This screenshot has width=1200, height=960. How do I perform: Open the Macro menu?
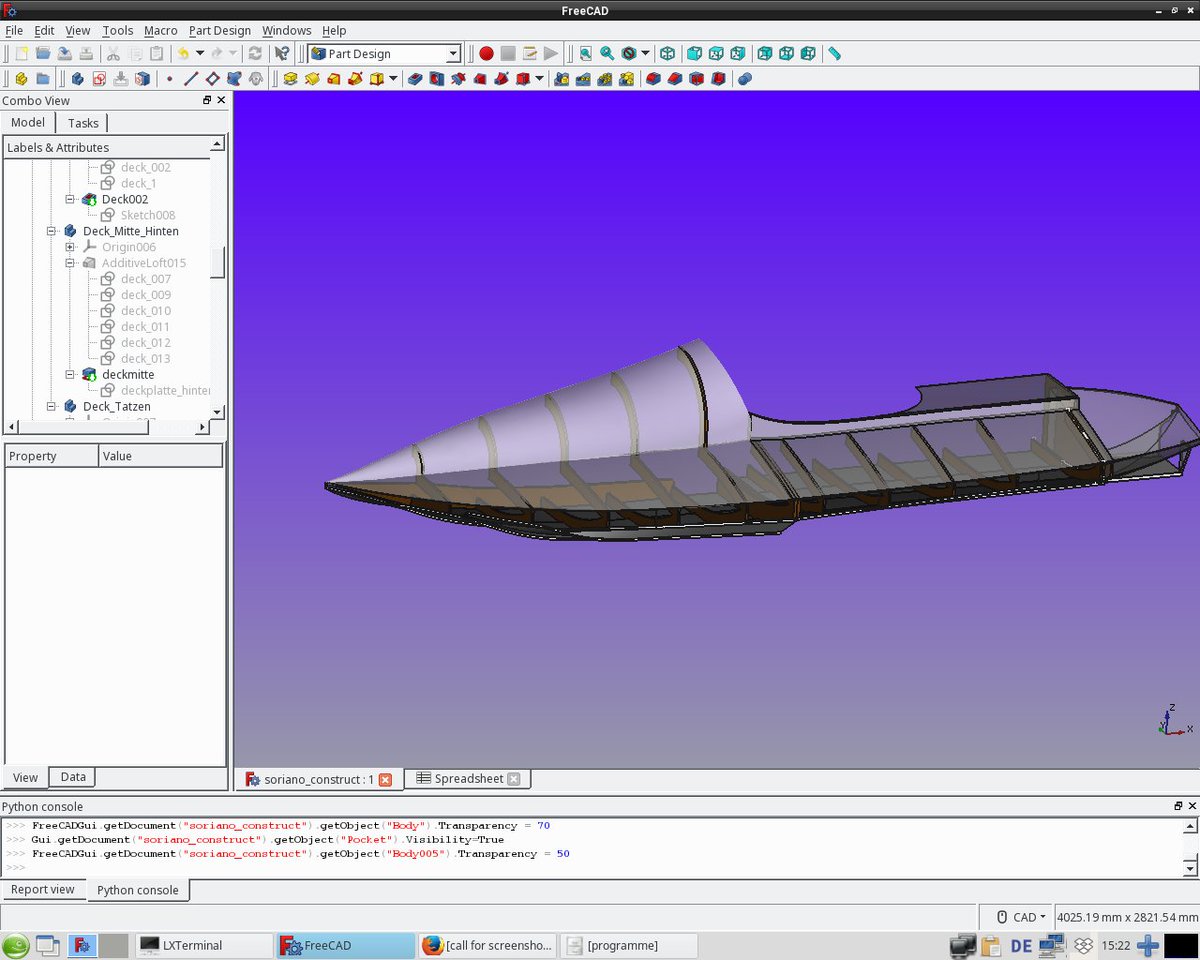tap(161, 31)
